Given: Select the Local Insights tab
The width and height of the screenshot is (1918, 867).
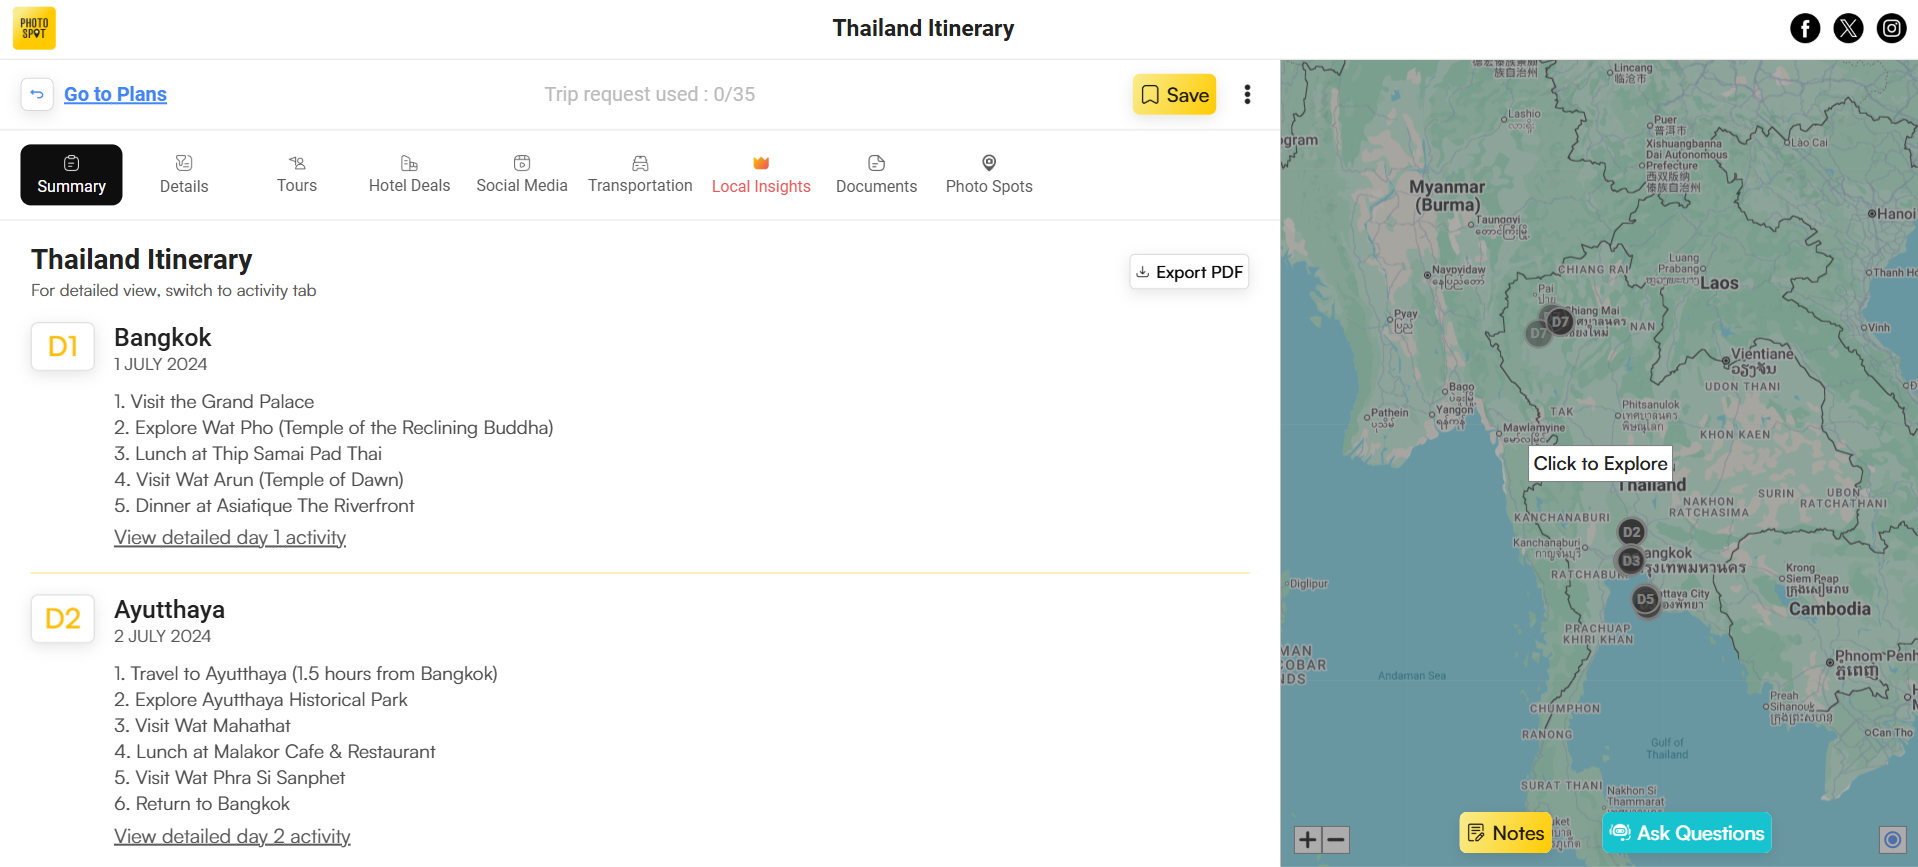Looking at the screenshot, I should pyautogui.click(x=761, y=175).
